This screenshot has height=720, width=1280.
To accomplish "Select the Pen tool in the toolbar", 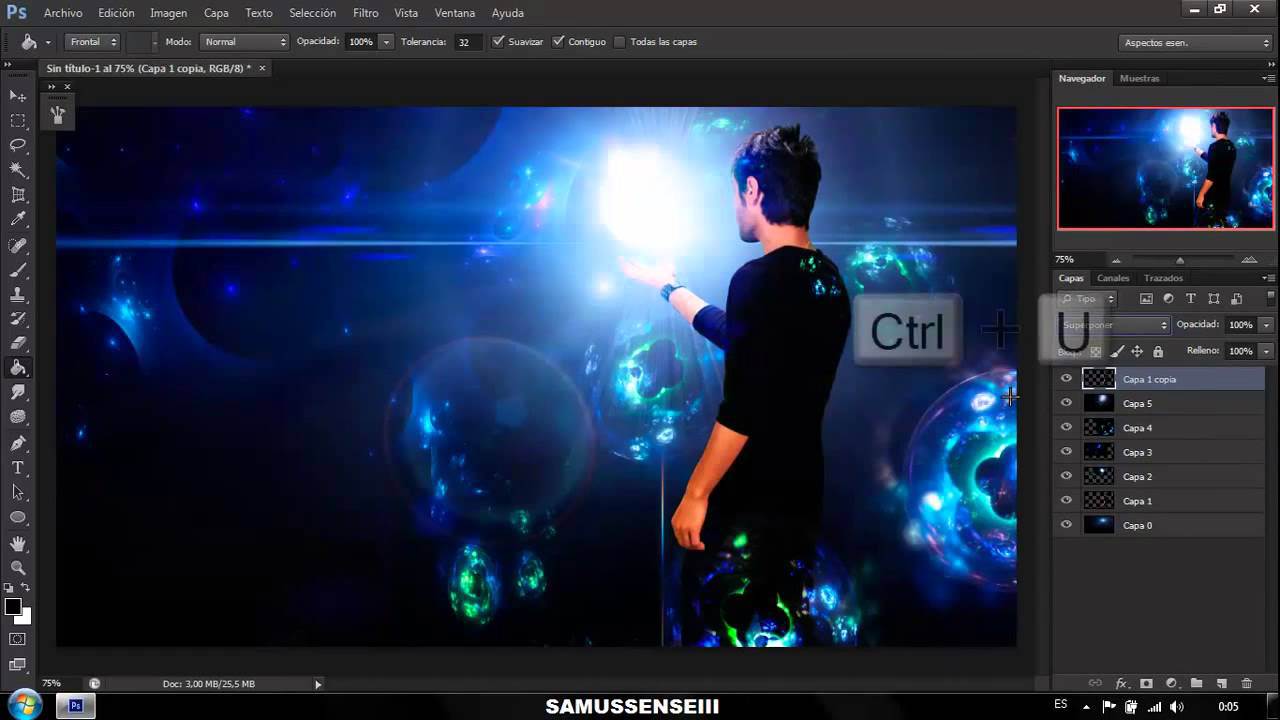I will [x=18, y=443].
